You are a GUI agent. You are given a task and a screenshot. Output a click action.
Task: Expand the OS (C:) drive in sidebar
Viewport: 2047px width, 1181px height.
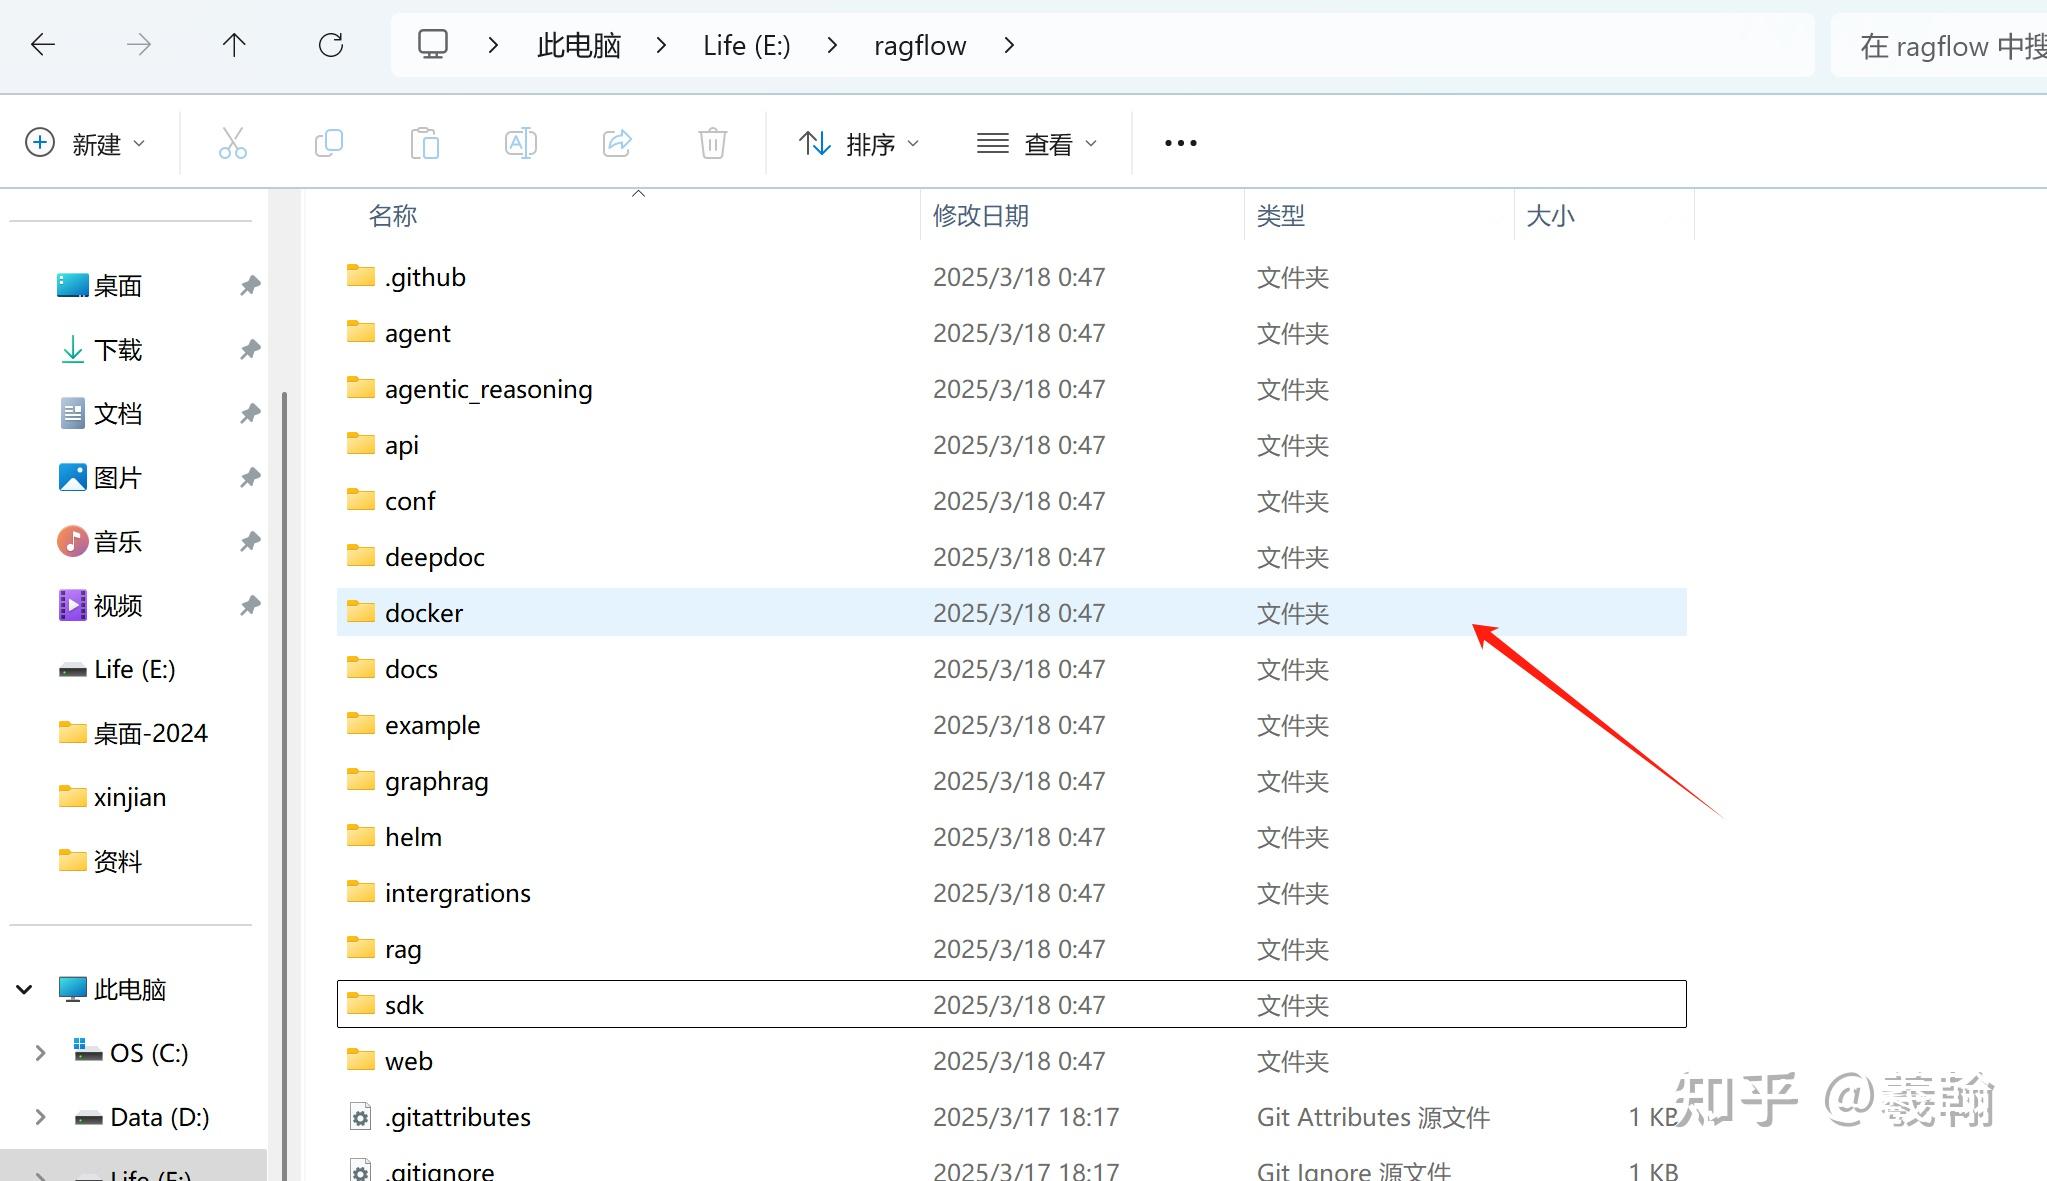pos(40,1052)
